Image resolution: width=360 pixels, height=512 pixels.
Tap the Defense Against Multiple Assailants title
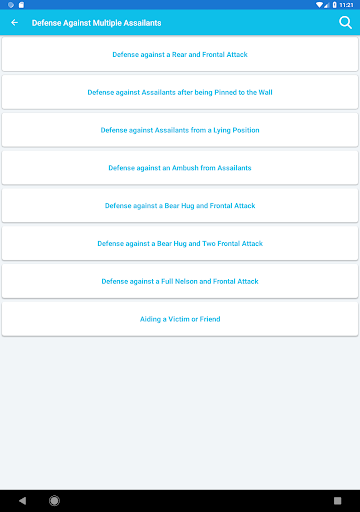(x=96, y=23)
